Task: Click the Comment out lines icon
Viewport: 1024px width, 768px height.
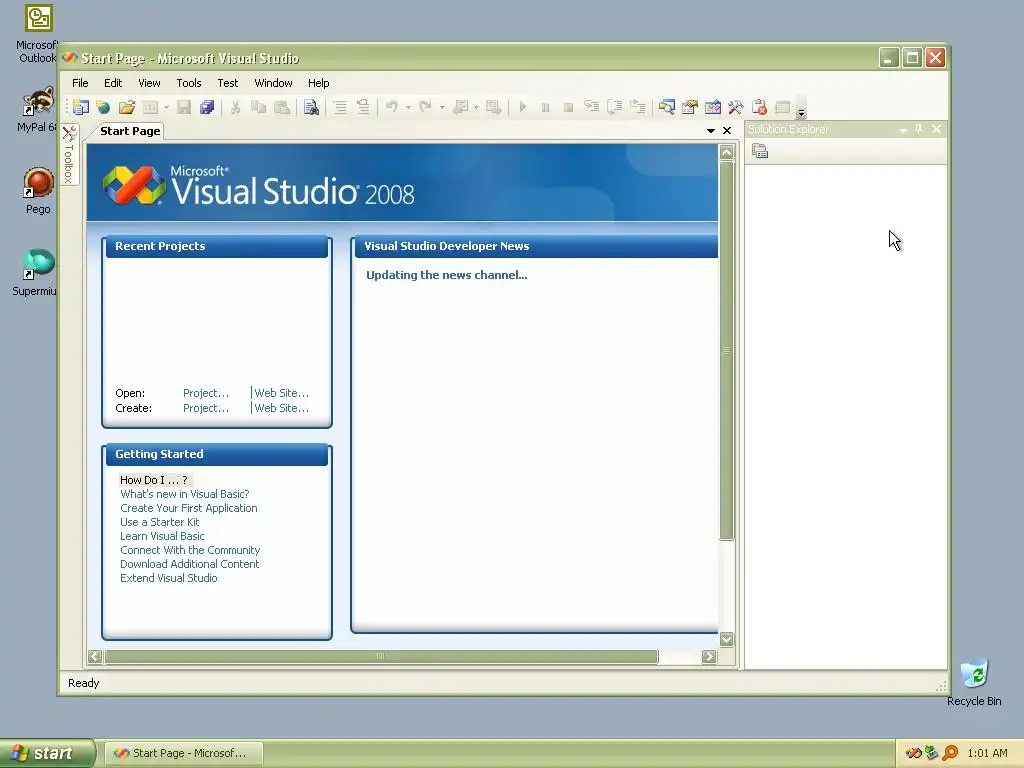Action: 340,107
